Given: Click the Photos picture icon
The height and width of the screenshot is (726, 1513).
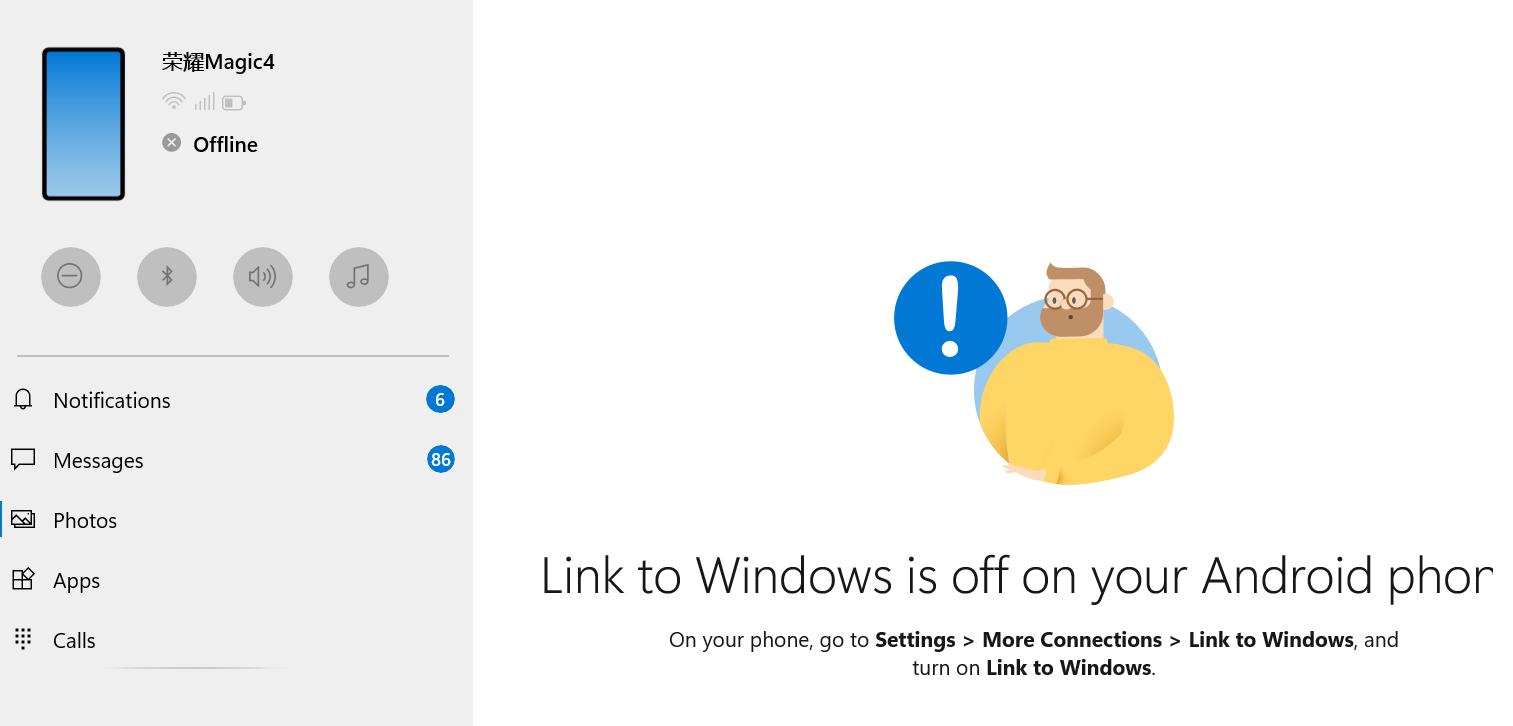Looking at the screenshot, I should pos(23,520).
